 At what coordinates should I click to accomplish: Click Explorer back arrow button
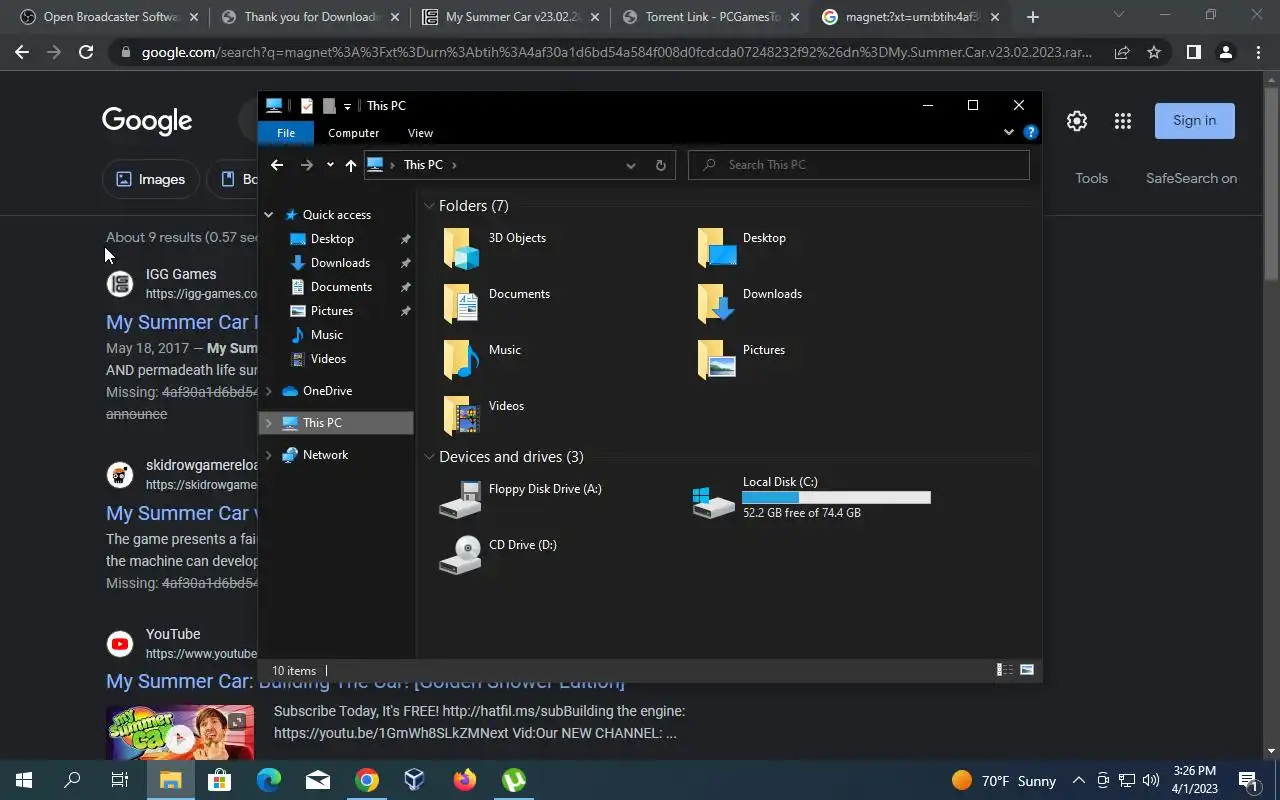pyautogui.click(x=277, y=165)
